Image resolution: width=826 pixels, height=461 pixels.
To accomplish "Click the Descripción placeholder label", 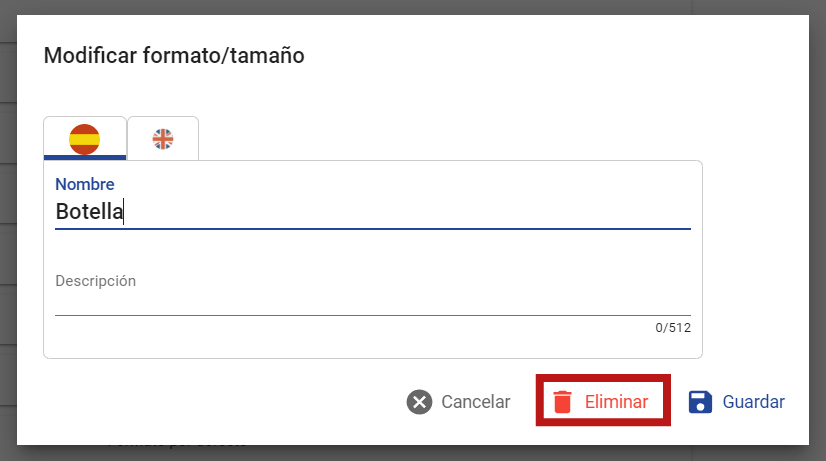I will (95, 281).
